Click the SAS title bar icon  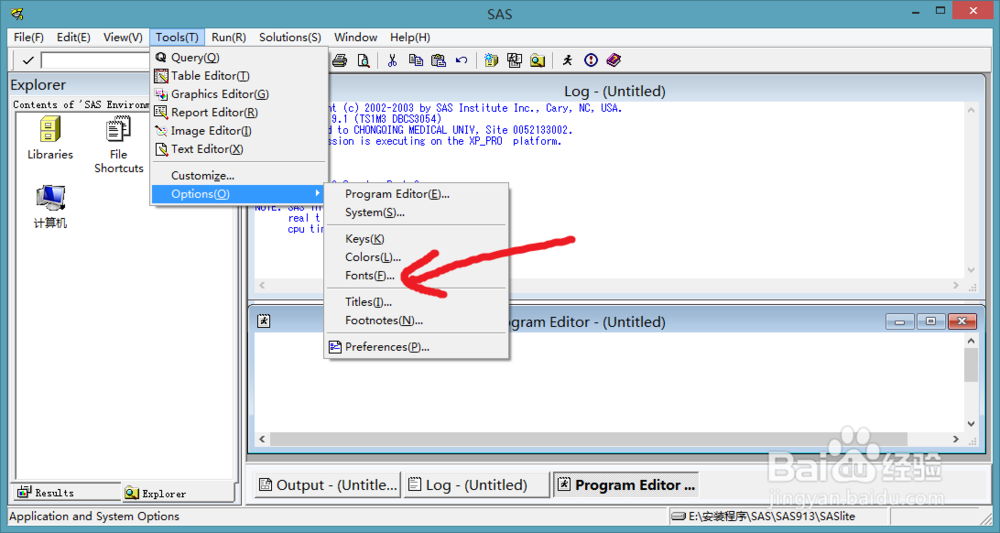point(17,13)
